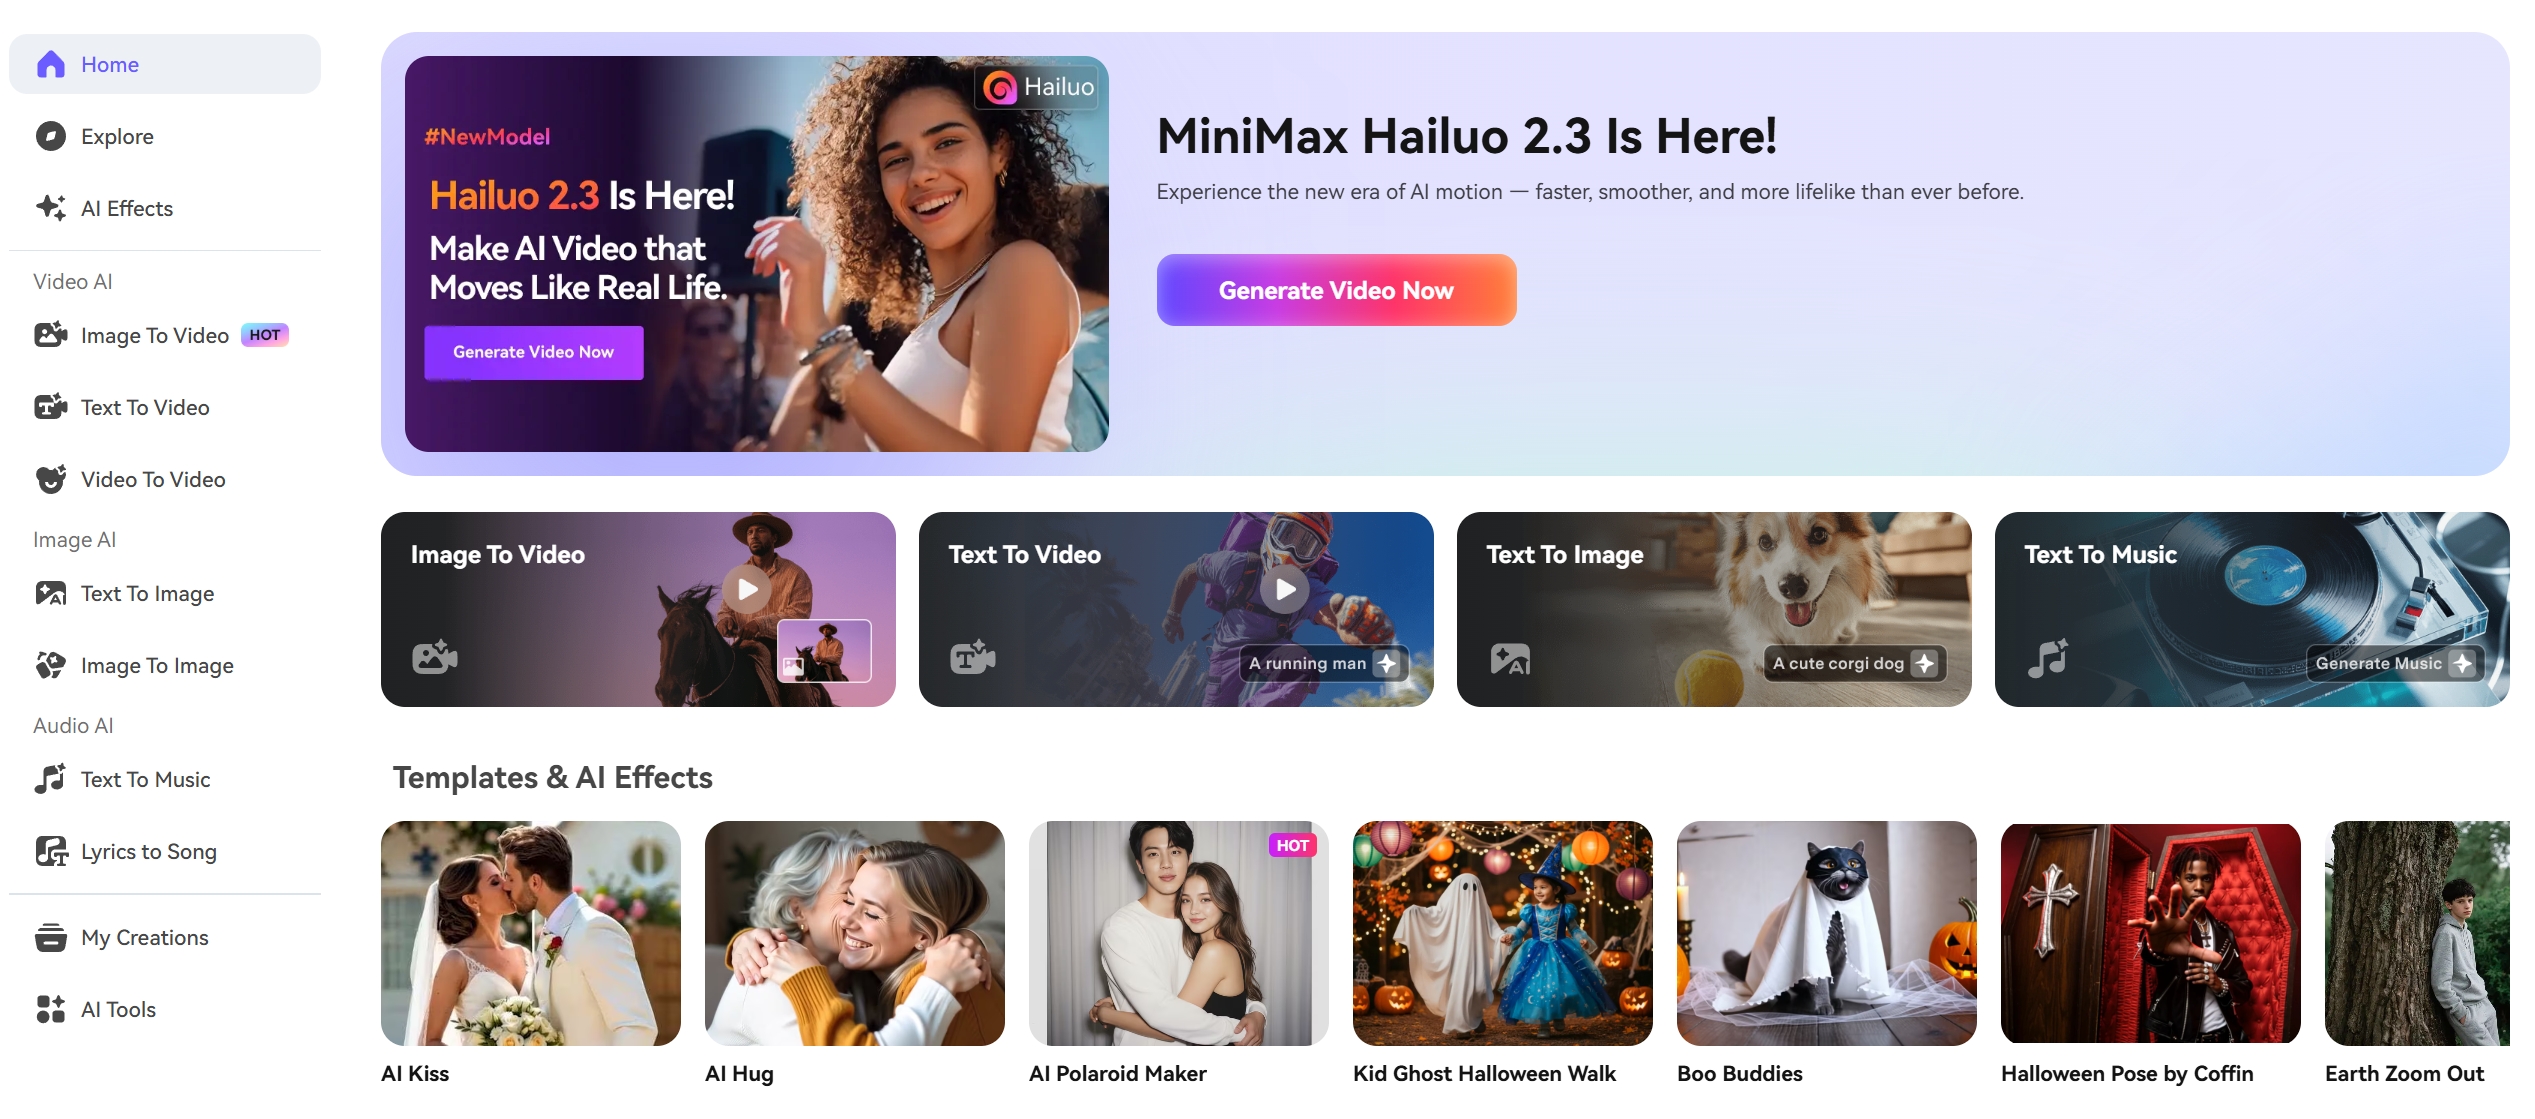Open the AI Kiss template thumbnail
Viewport: 2535px width, 1119px height.
pyautogui.click(x=531, y=933)
